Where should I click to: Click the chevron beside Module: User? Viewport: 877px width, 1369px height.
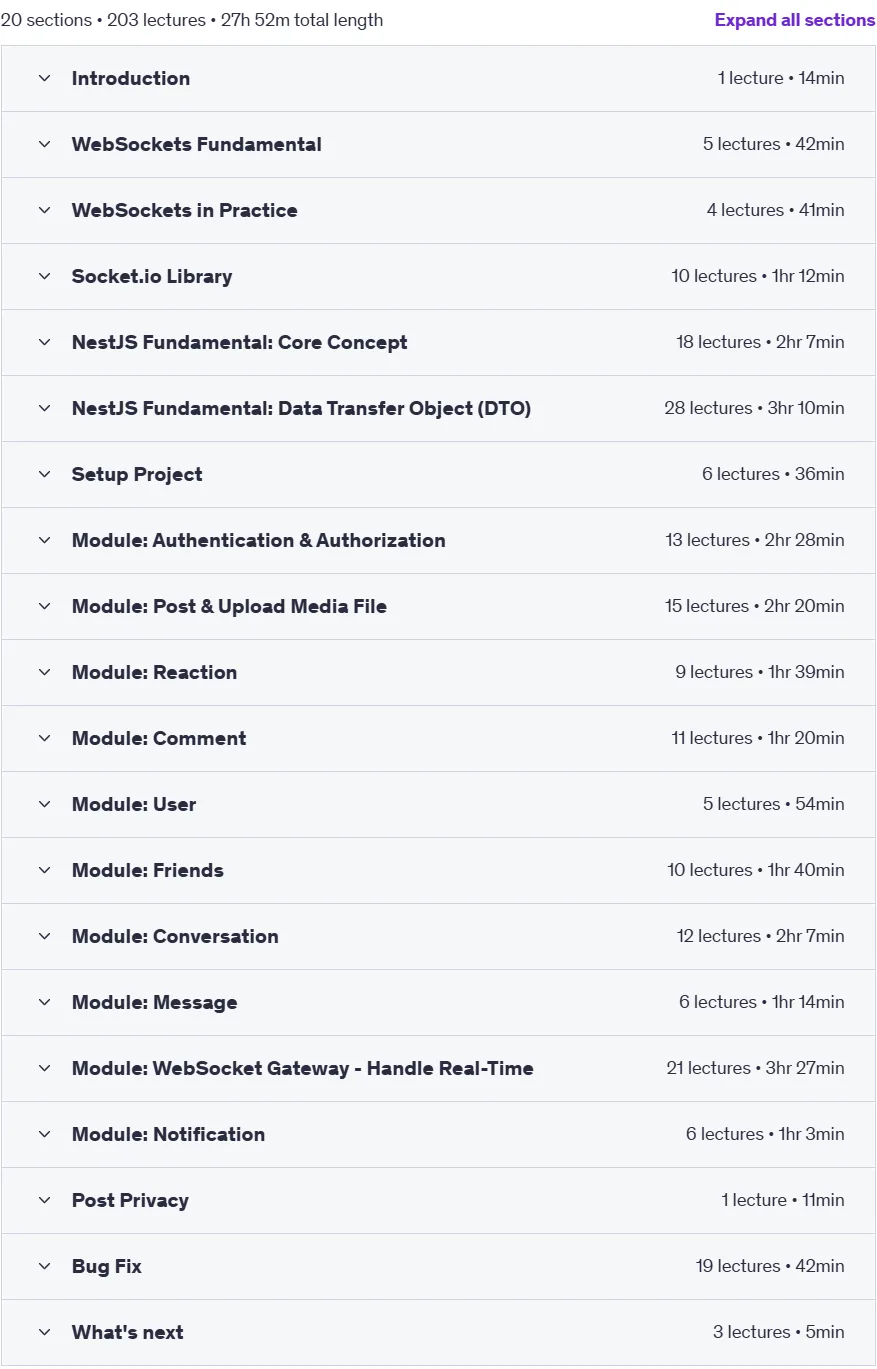coord(44,804)
